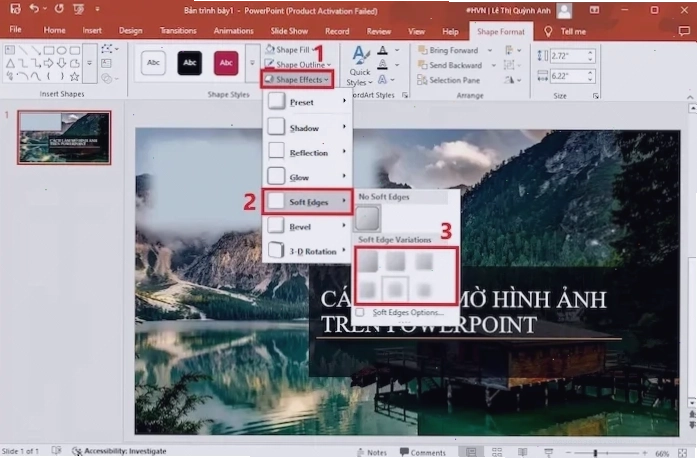Open Bring Forward dropdown arrow
Image resolution: width=697 pixels, height=458 pixels.
click(490, 50)
